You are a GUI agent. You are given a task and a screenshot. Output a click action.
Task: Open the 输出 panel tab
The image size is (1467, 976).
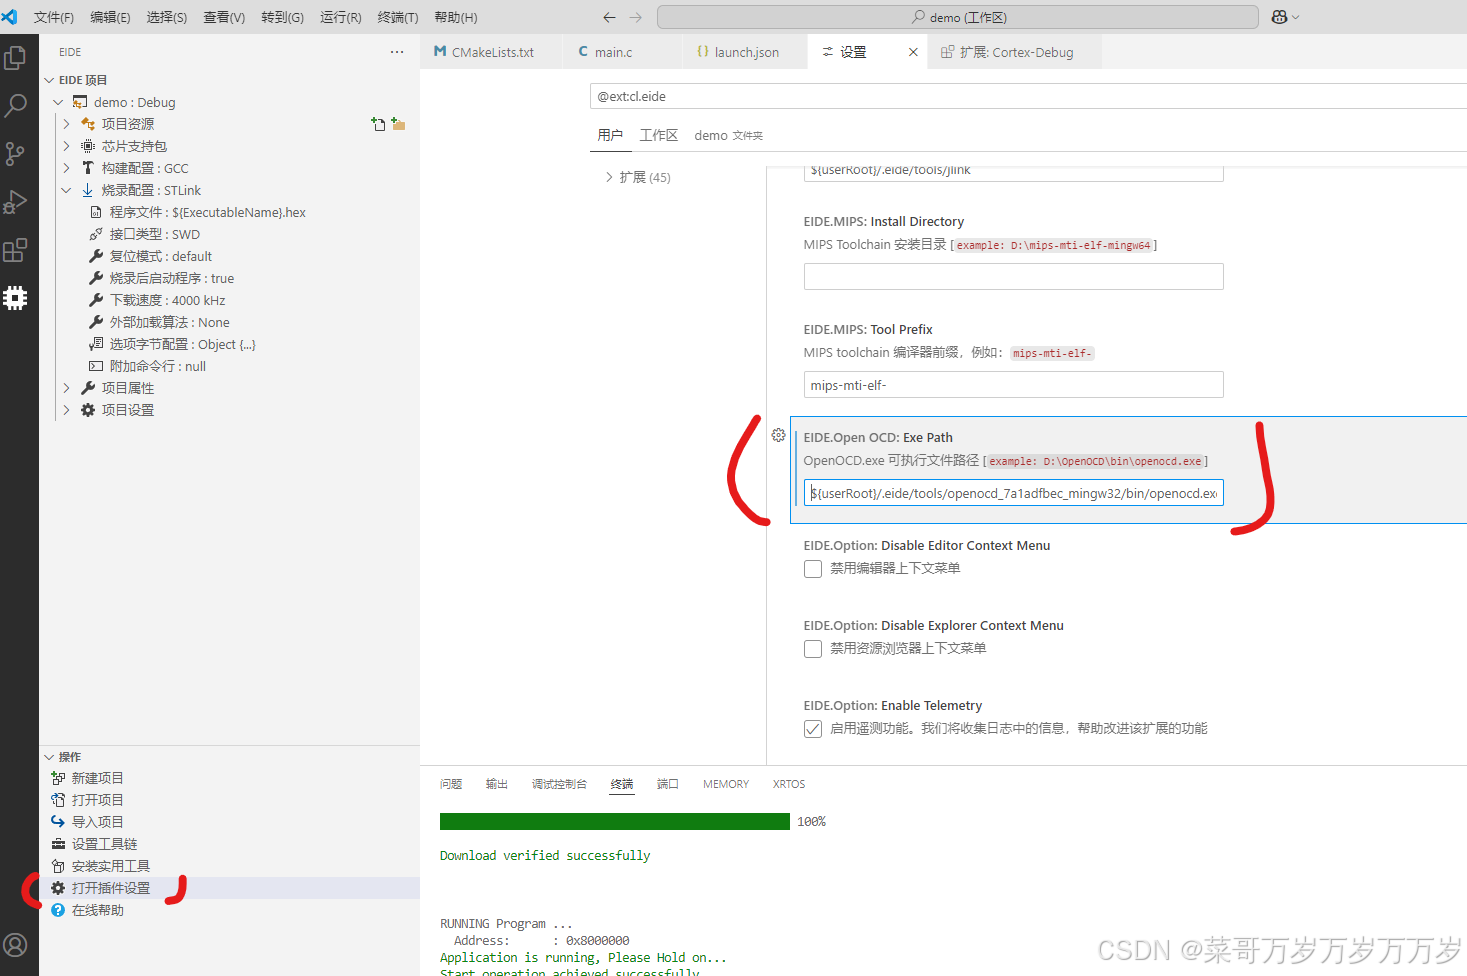[x=497, y=784]
